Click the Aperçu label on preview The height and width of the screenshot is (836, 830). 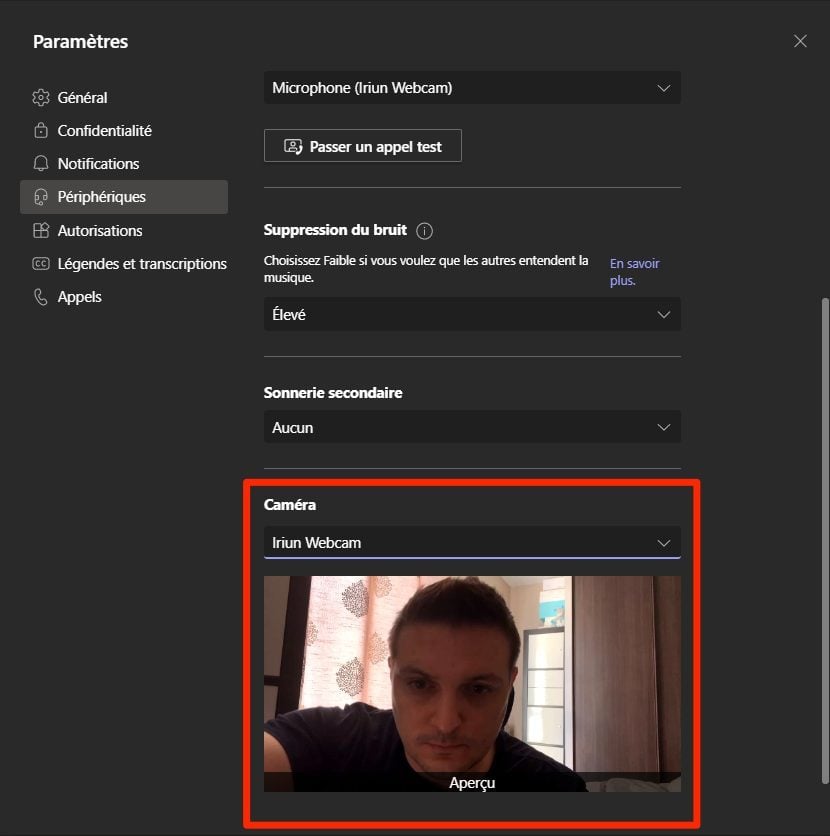click(x=472, y=783)
